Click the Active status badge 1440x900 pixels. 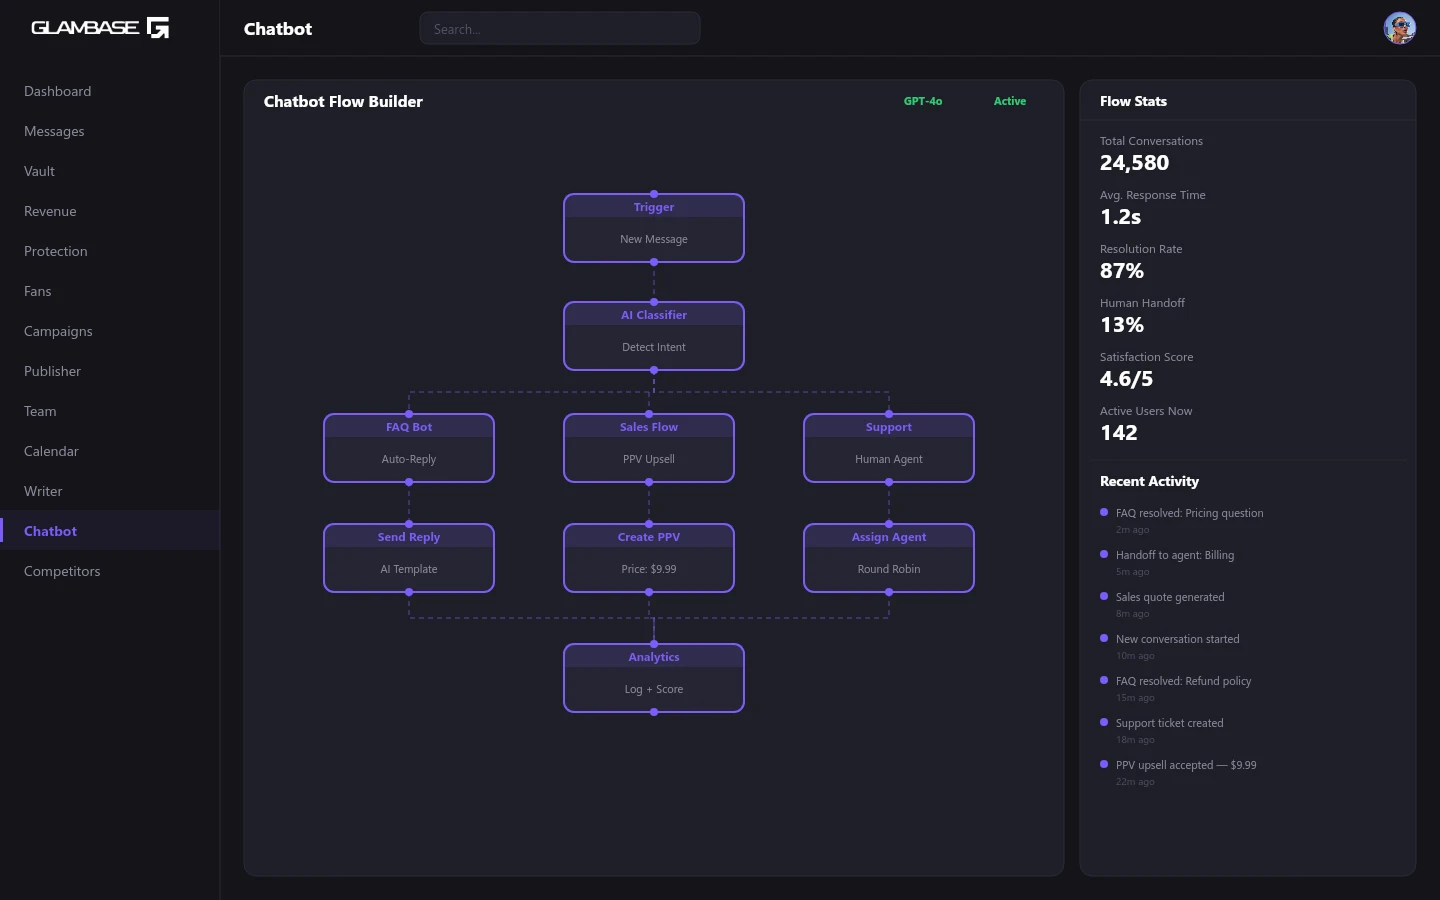tap(1009, 101)
